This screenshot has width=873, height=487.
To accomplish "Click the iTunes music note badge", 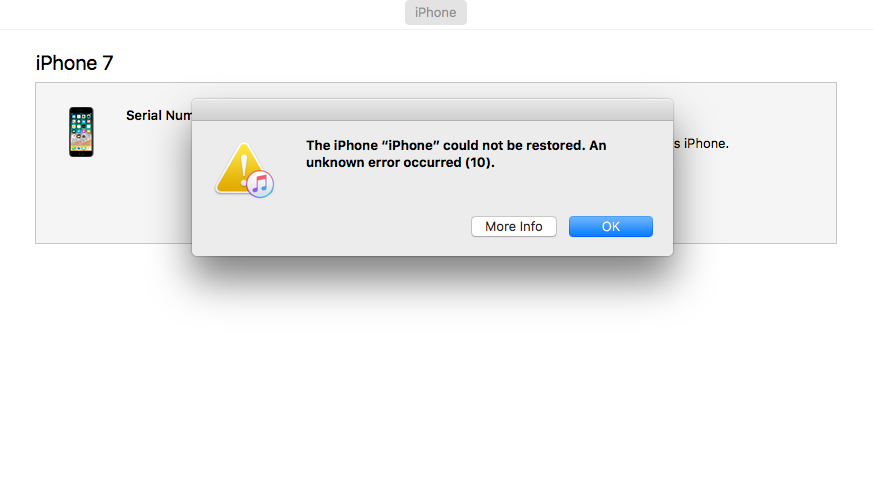I will click(260, 184).
